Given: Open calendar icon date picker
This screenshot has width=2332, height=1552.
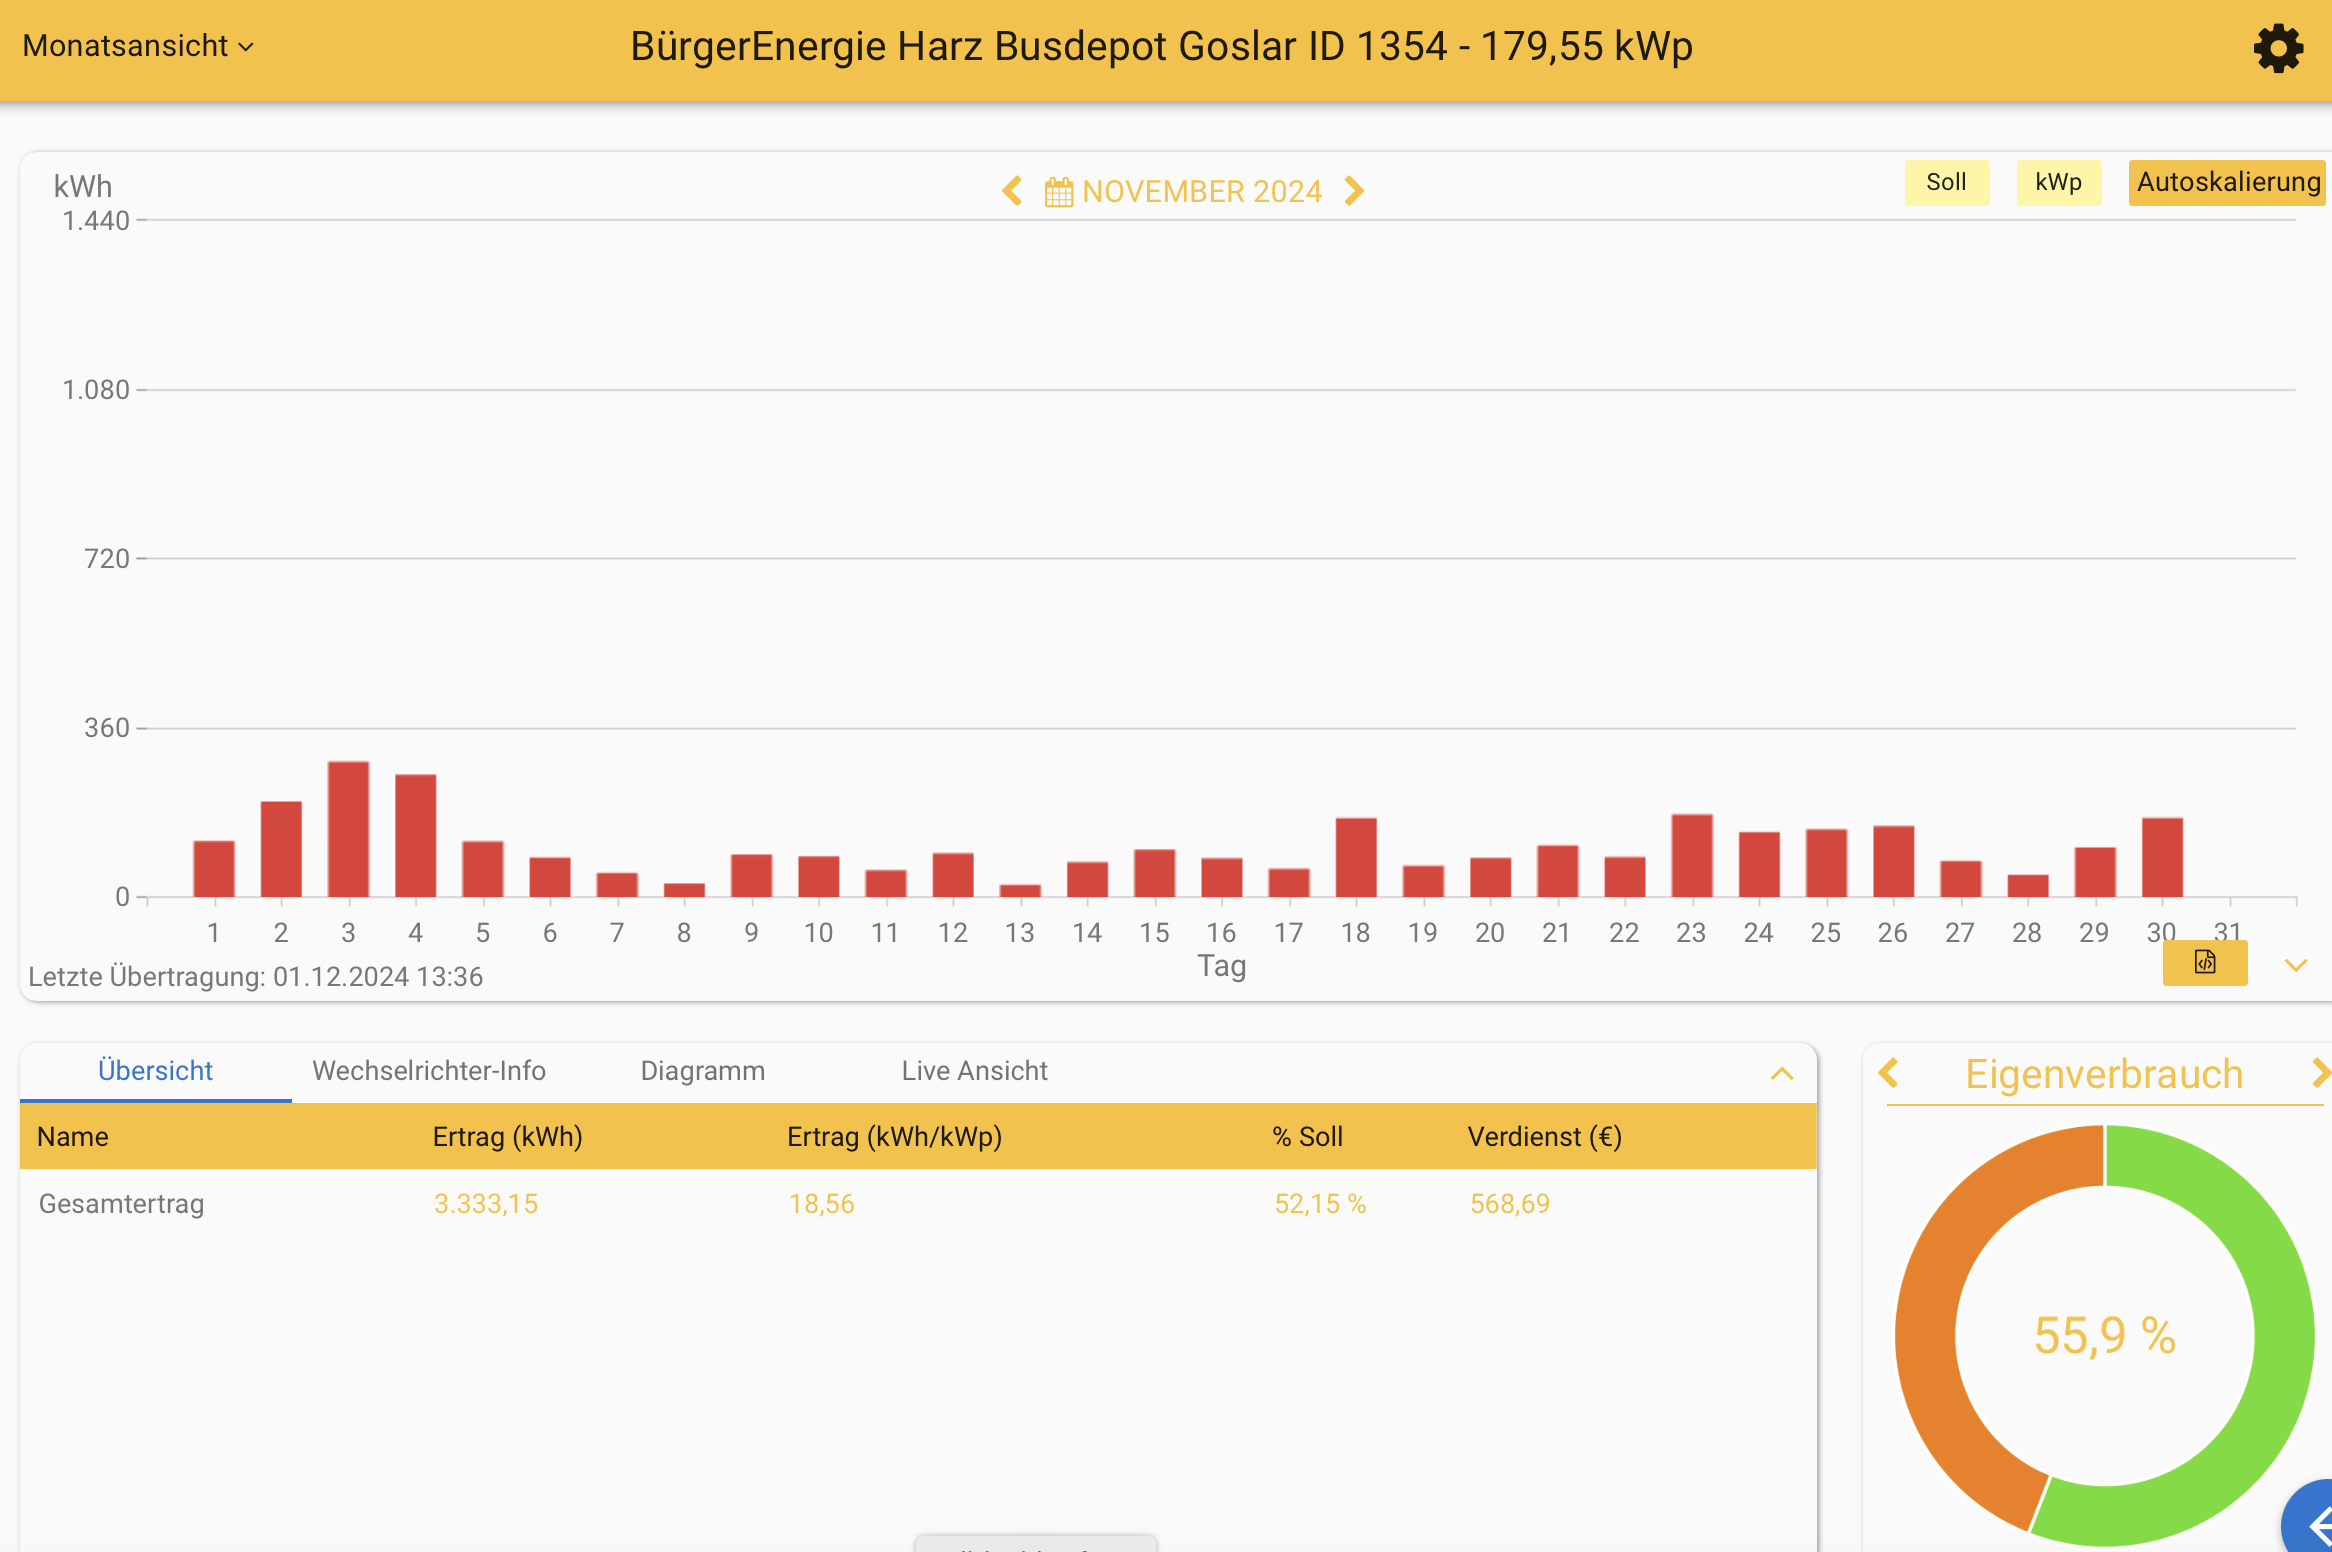Looking at the screenshot, I should (x=1058, y=191).
